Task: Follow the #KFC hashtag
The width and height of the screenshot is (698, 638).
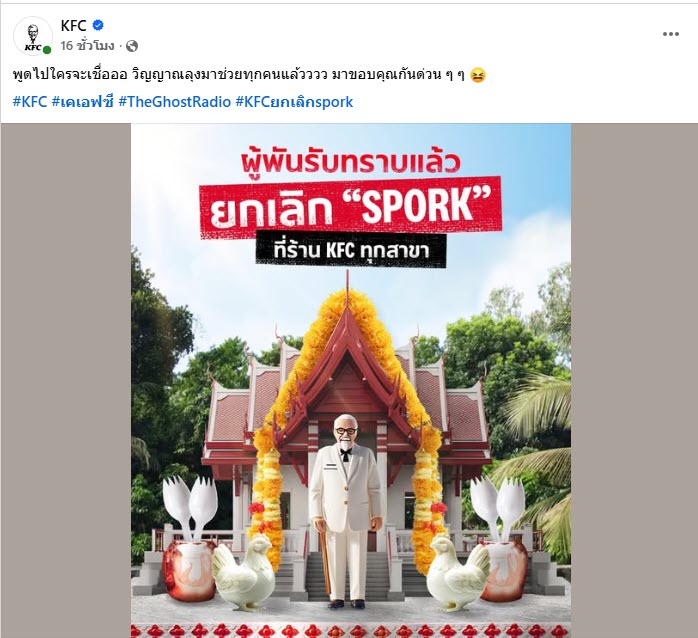Action: click(x=30, y=102)
